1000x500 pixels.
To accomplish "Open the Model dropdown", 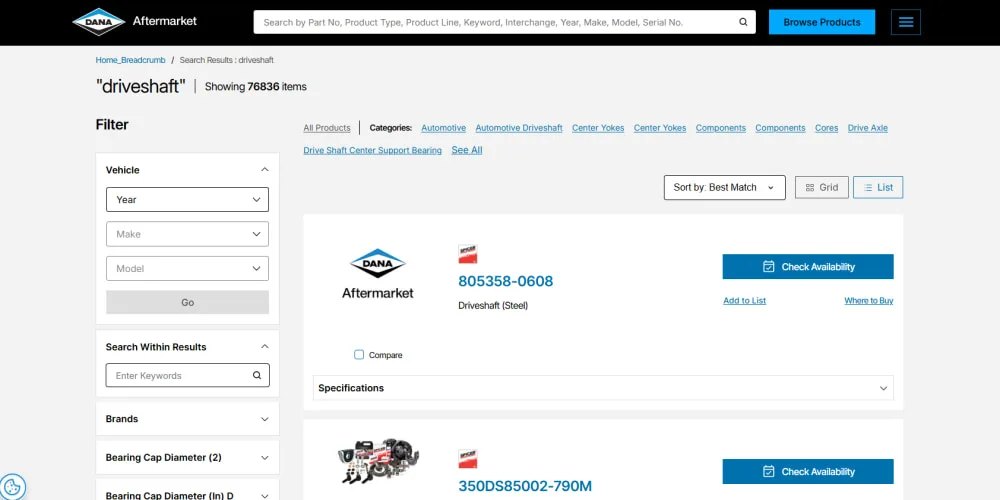I will (x=188, y=268).
